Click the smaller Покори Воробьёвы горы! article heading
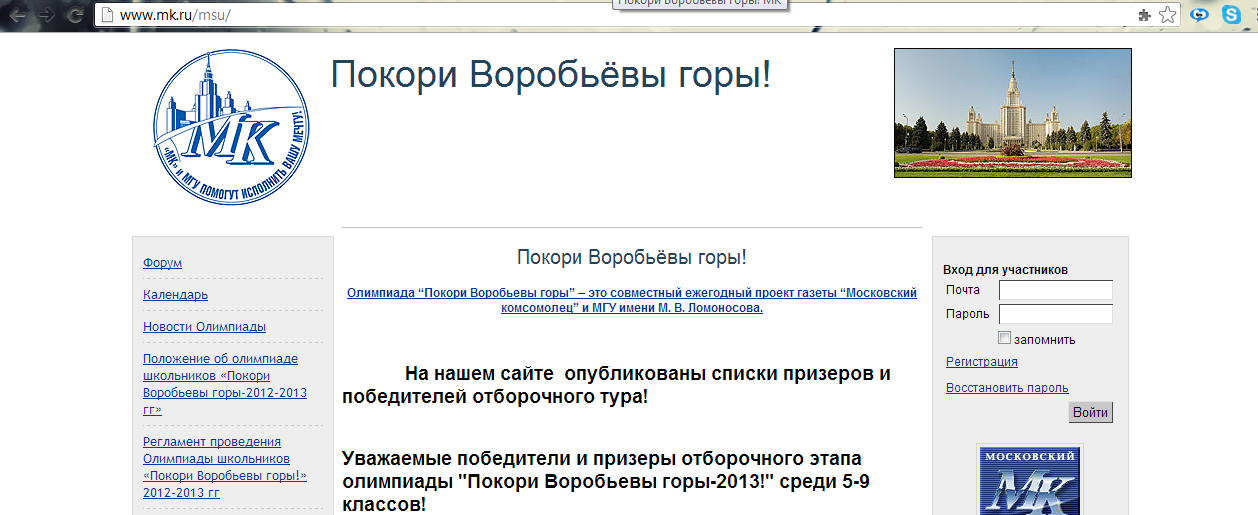Image resolution: width=1258 pixels, height=515 pixels. pos(632,257)
